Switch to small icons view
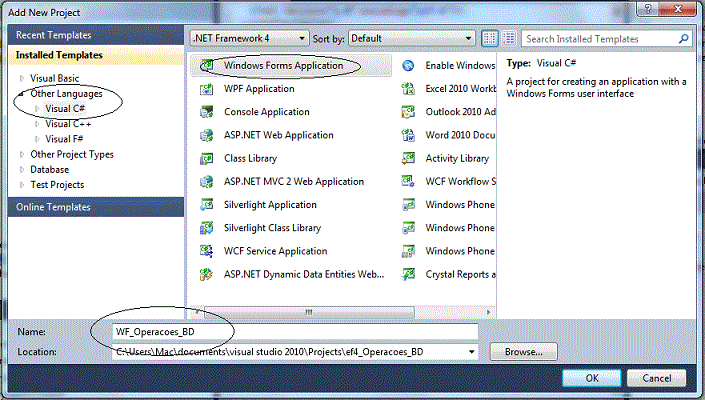 click(x=509, y=39)
